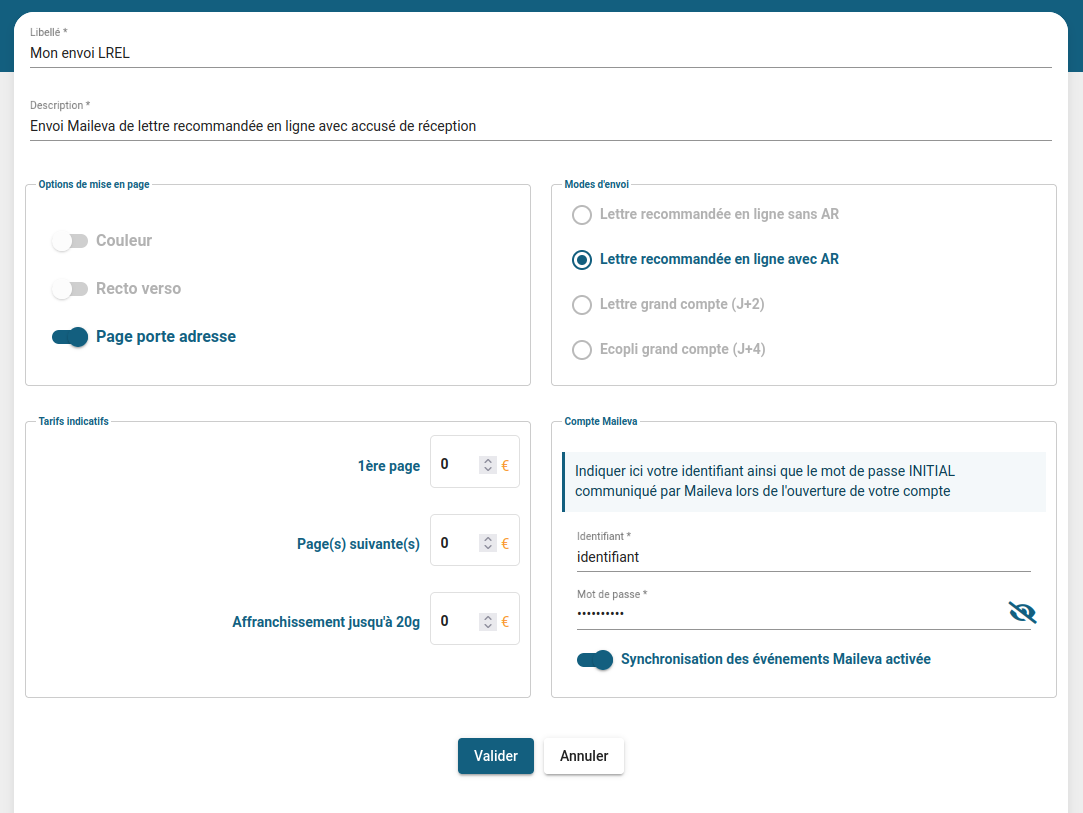This screenshot has width=1083, height=813.
Task: Choose Lettre recommandée en ligne avec AR
Action: click(x=582, y=260)
